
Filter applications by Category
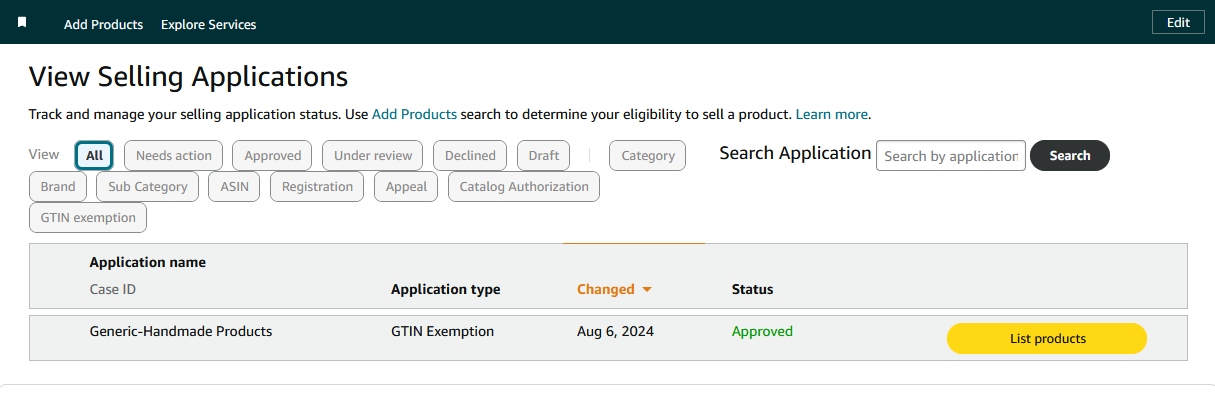647,155
